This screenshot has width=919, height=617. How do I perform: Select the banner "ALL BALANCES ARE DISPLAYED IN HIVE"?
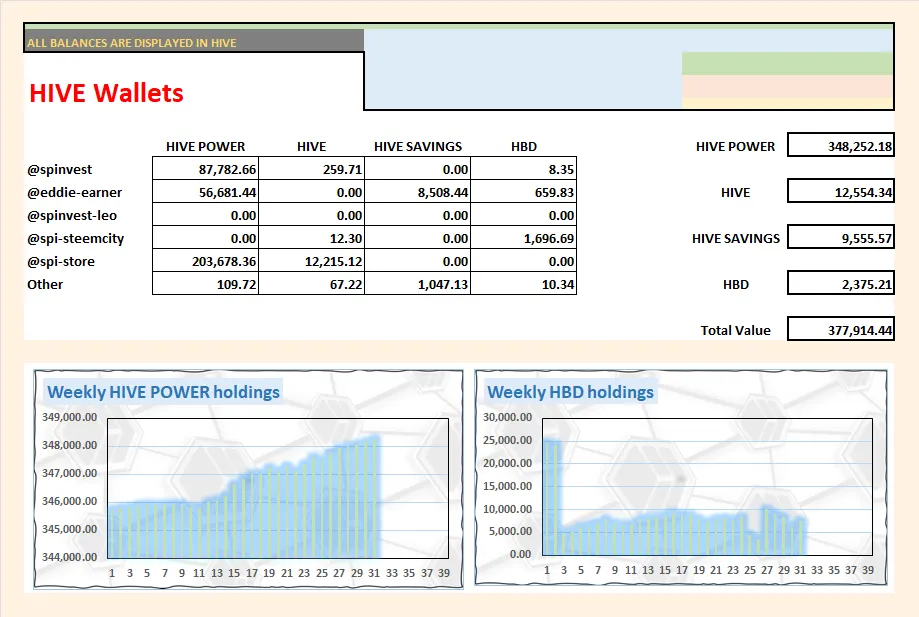pos(193,41)
